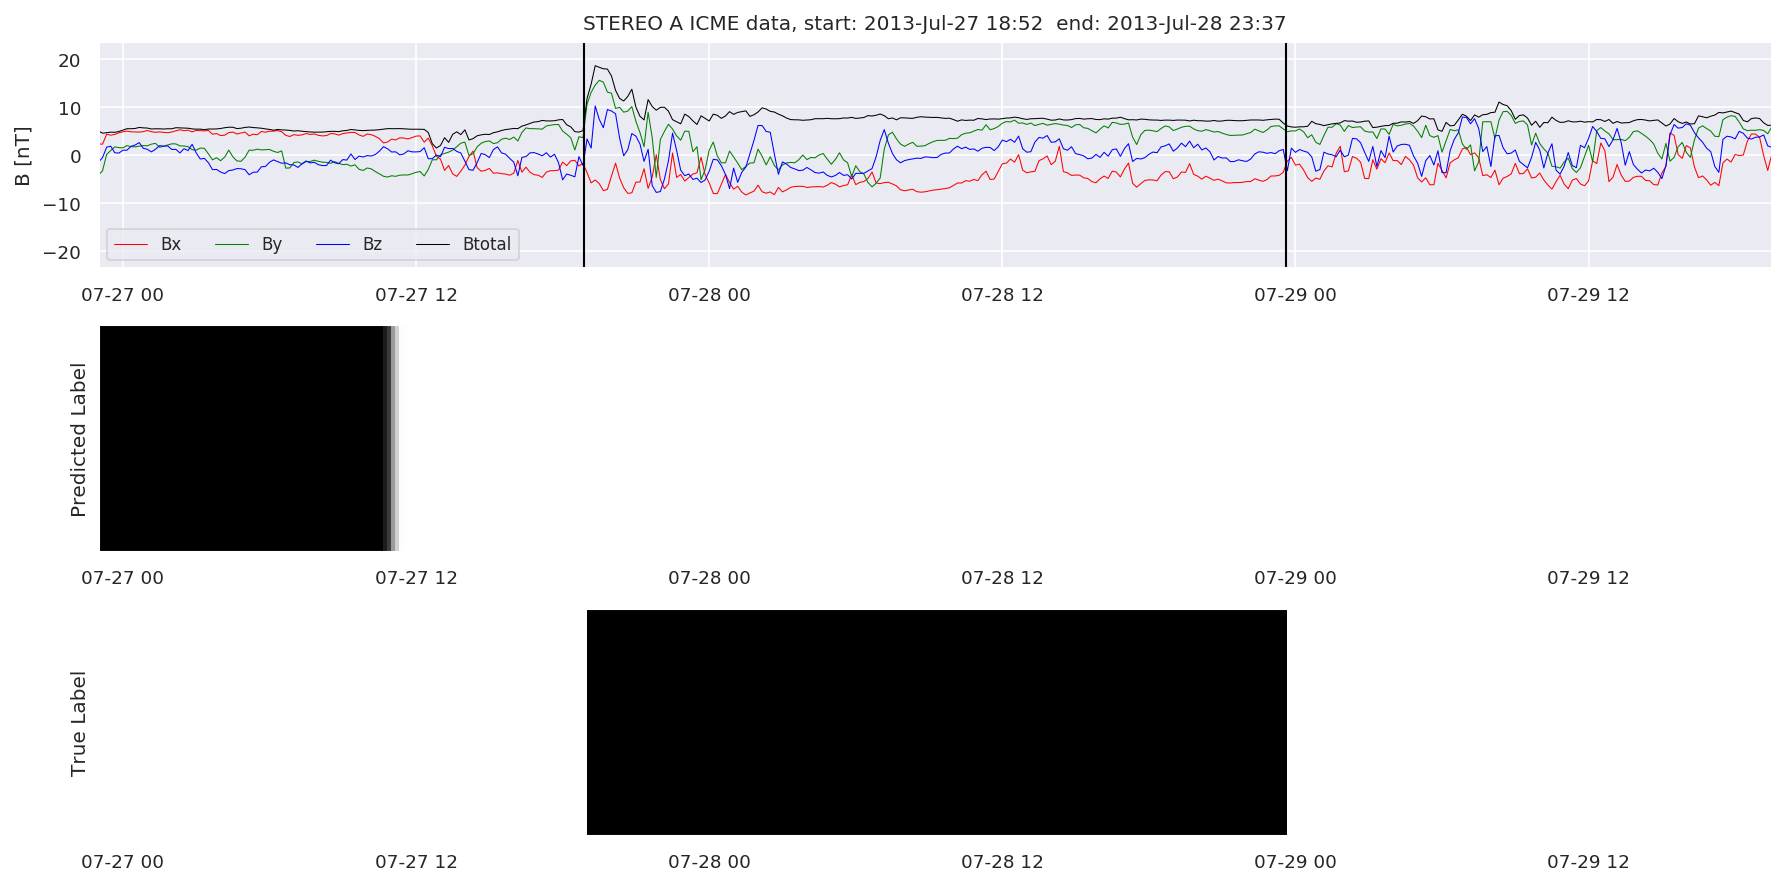Click the black true label region
The width and height of the screenshot is (1786, 886).
(x=937, y=722)
